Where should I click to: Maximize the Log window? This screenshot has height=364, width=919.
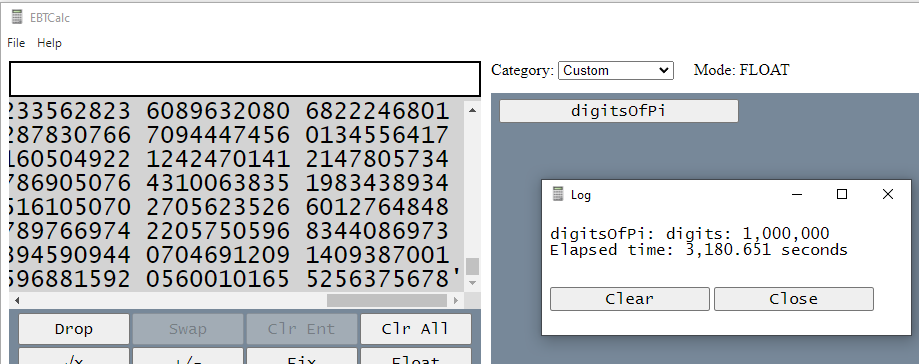tap(842, 194)
